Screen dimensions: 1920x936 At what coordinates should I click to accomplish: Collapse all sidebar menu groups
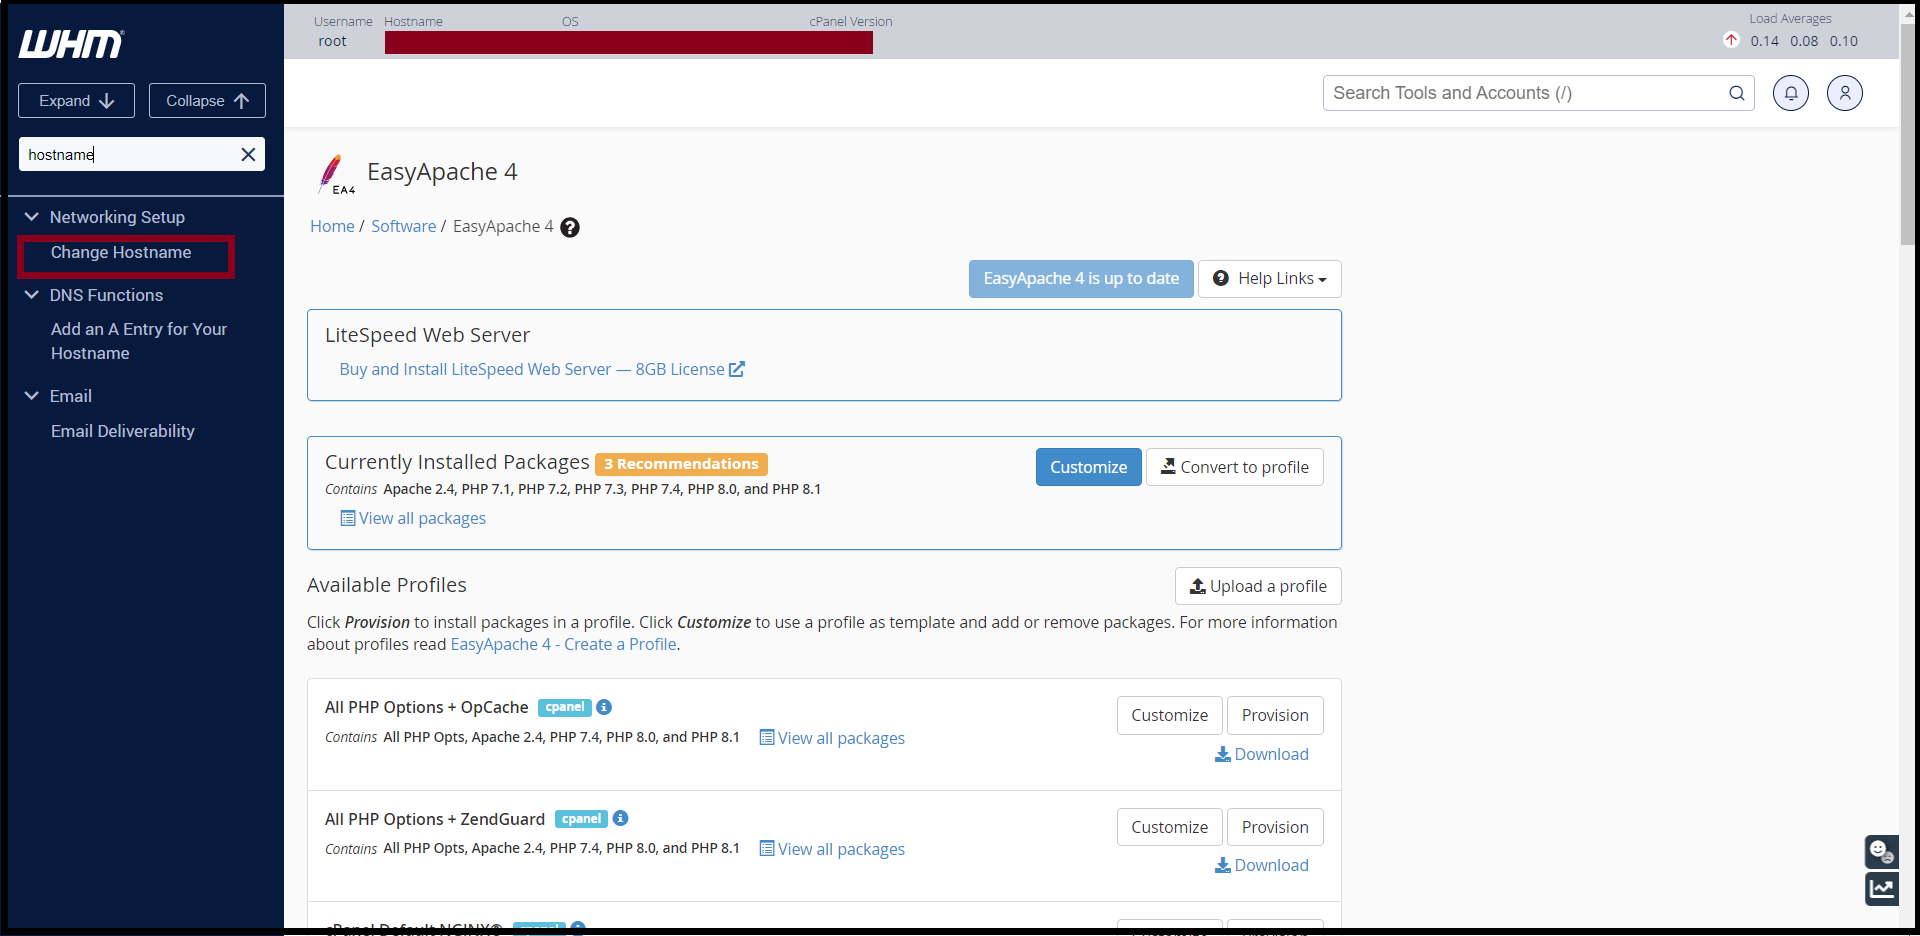tap(207, 101)
